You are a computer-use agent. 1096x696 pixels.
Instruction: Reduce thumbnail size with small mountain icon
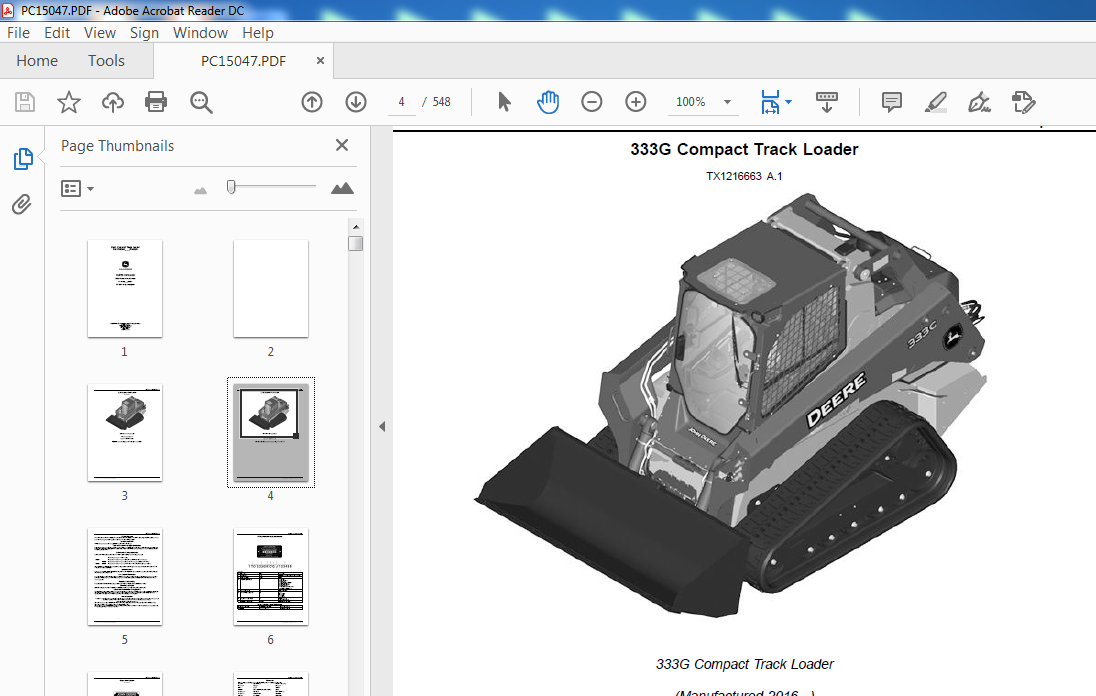[201, 190]
